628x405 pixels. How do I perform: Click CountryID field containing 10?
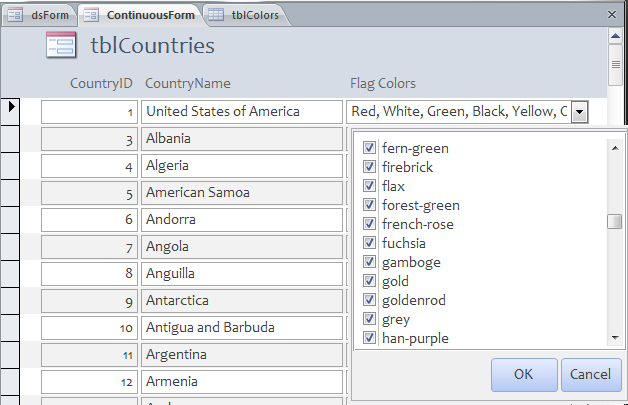(89, 328)
